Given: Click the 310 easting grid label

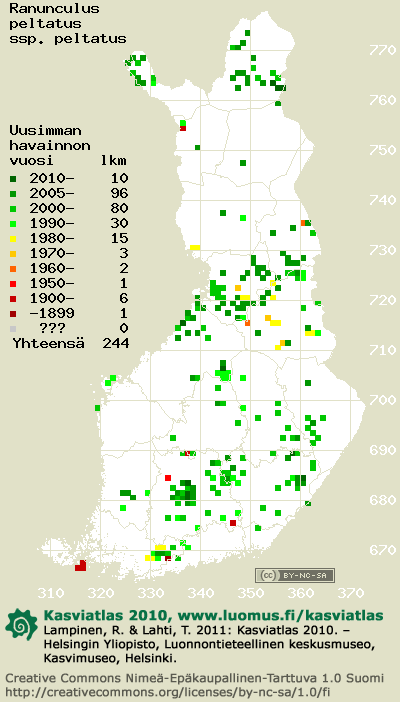Looking at the screenshot, I should (51, 594).
